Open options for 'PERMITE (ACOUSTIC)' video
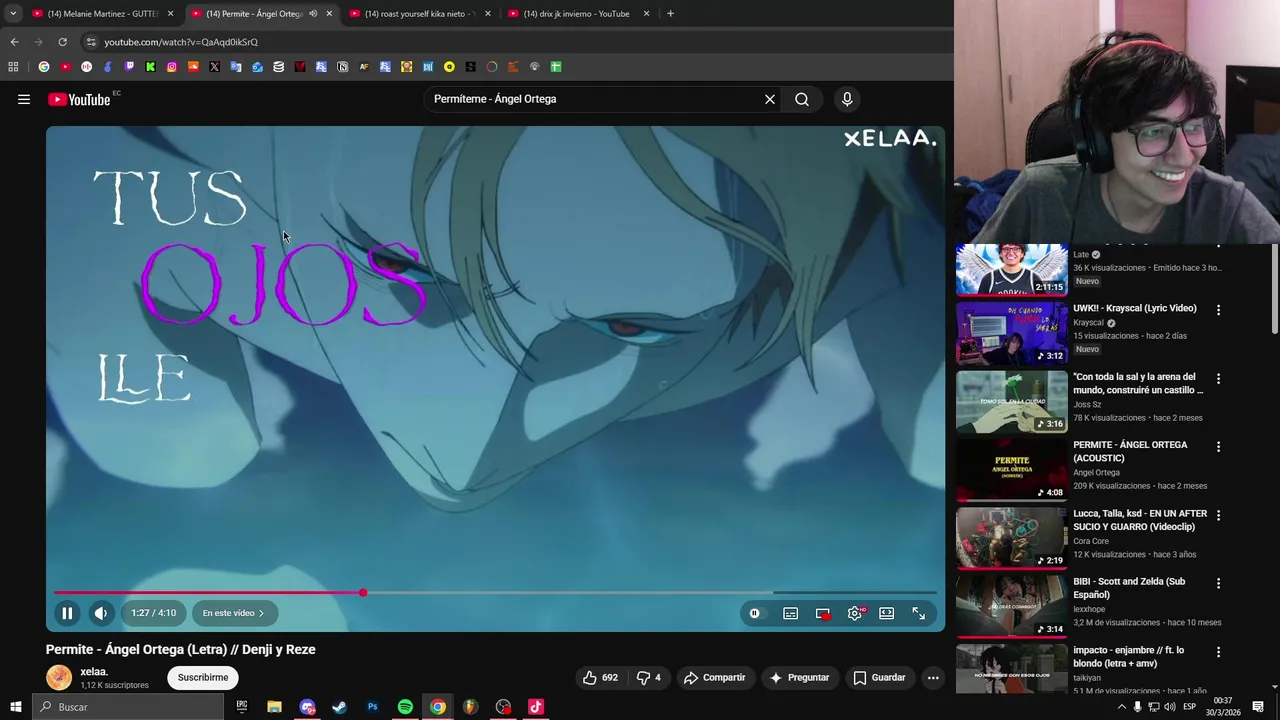The width and height of the screenshot is (1280, 720). [x=1218, y=447]
